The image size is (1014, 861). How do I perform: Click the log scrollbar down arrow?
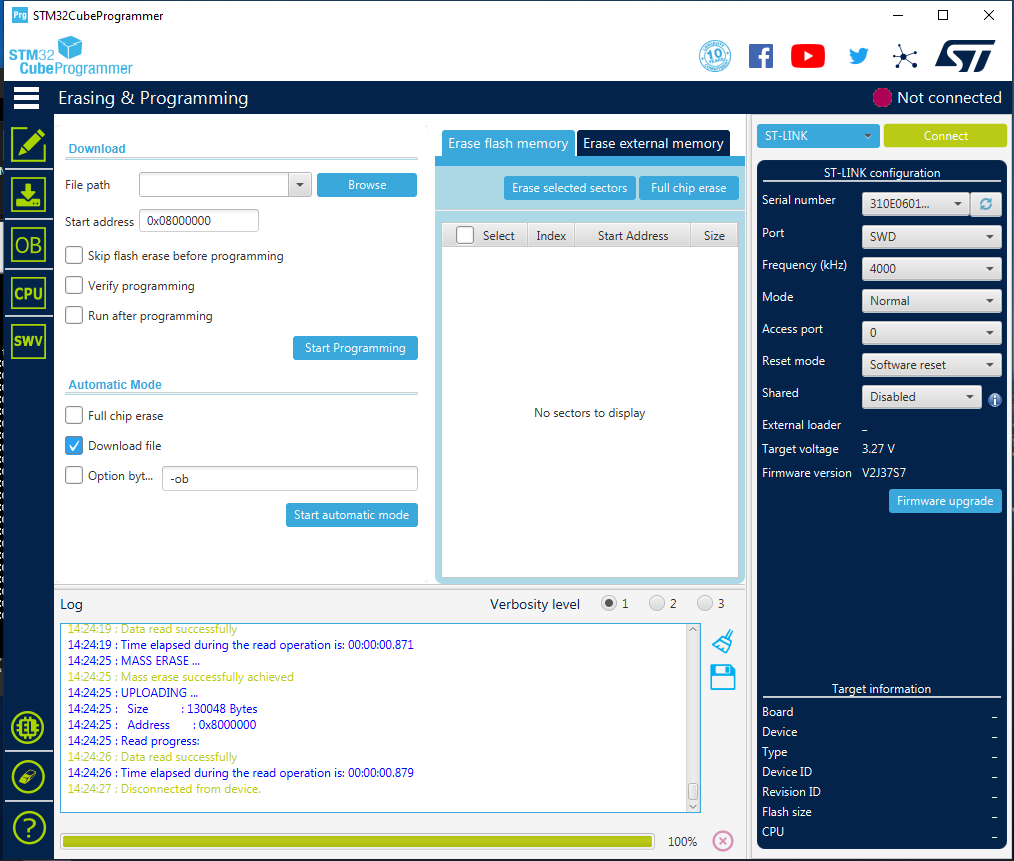pyautogui.click(x=693, y=807)
